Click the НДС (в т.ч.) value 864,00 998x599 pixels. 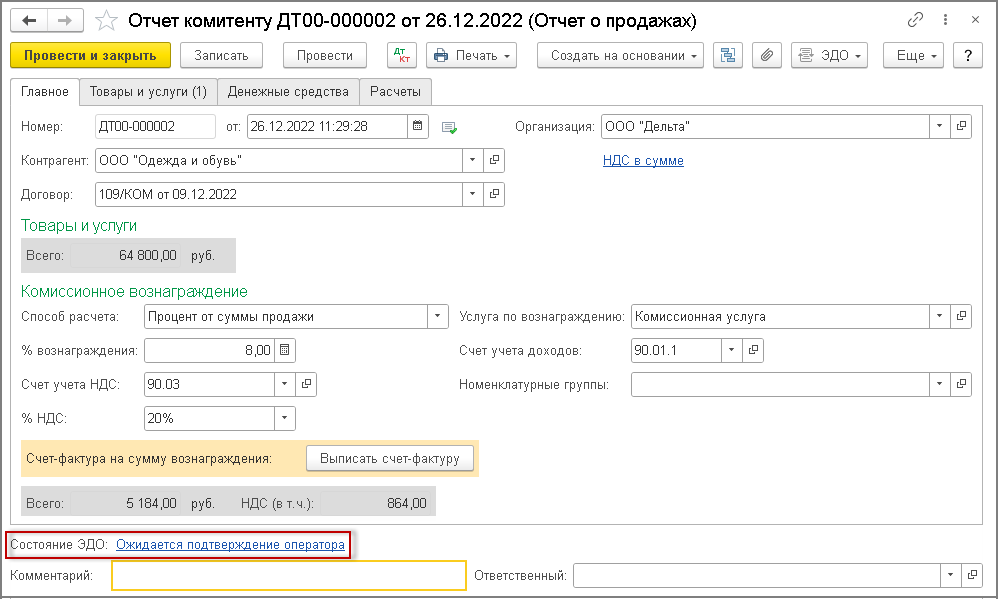(x=376, y=503)
